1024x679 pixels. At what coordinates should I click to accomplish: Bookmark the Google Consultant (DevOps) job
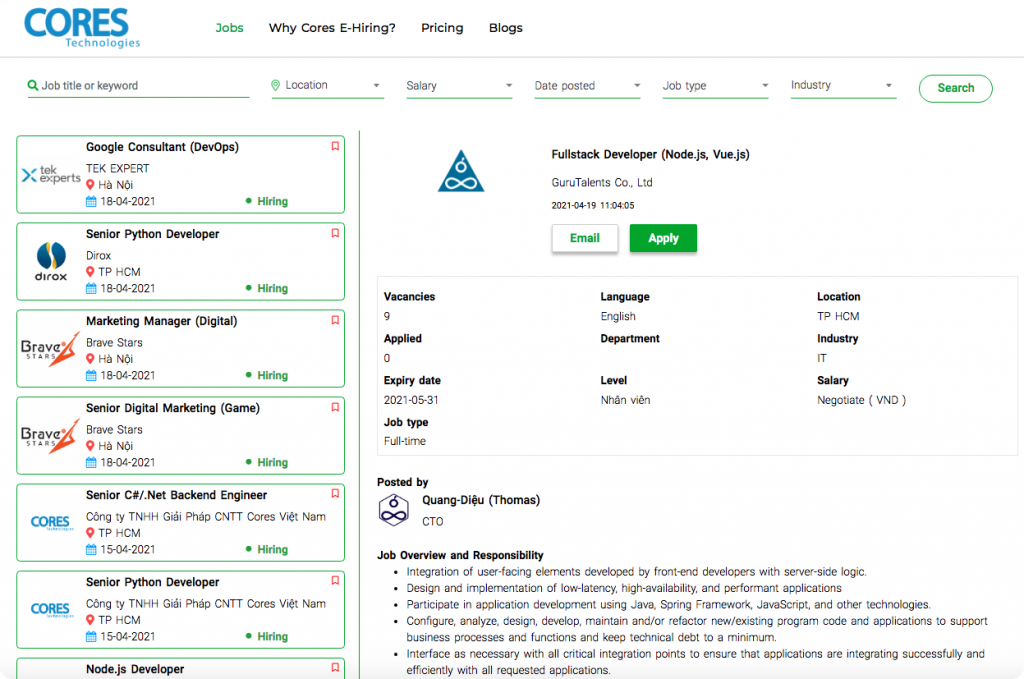tap(335, 146)
